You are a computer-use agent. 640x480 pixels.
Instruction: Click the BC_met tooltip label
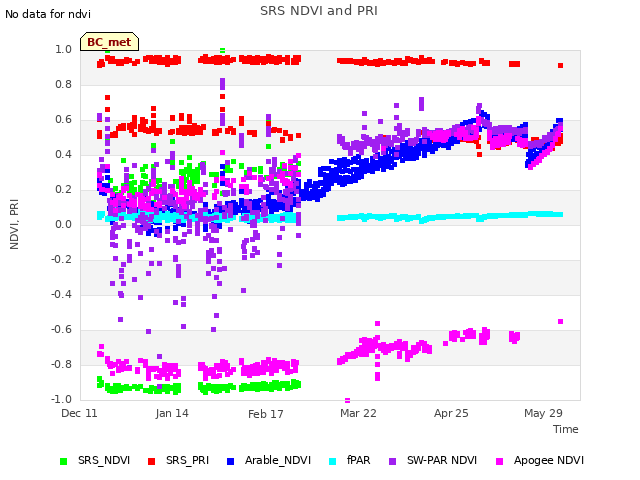(x=109, y=42)
